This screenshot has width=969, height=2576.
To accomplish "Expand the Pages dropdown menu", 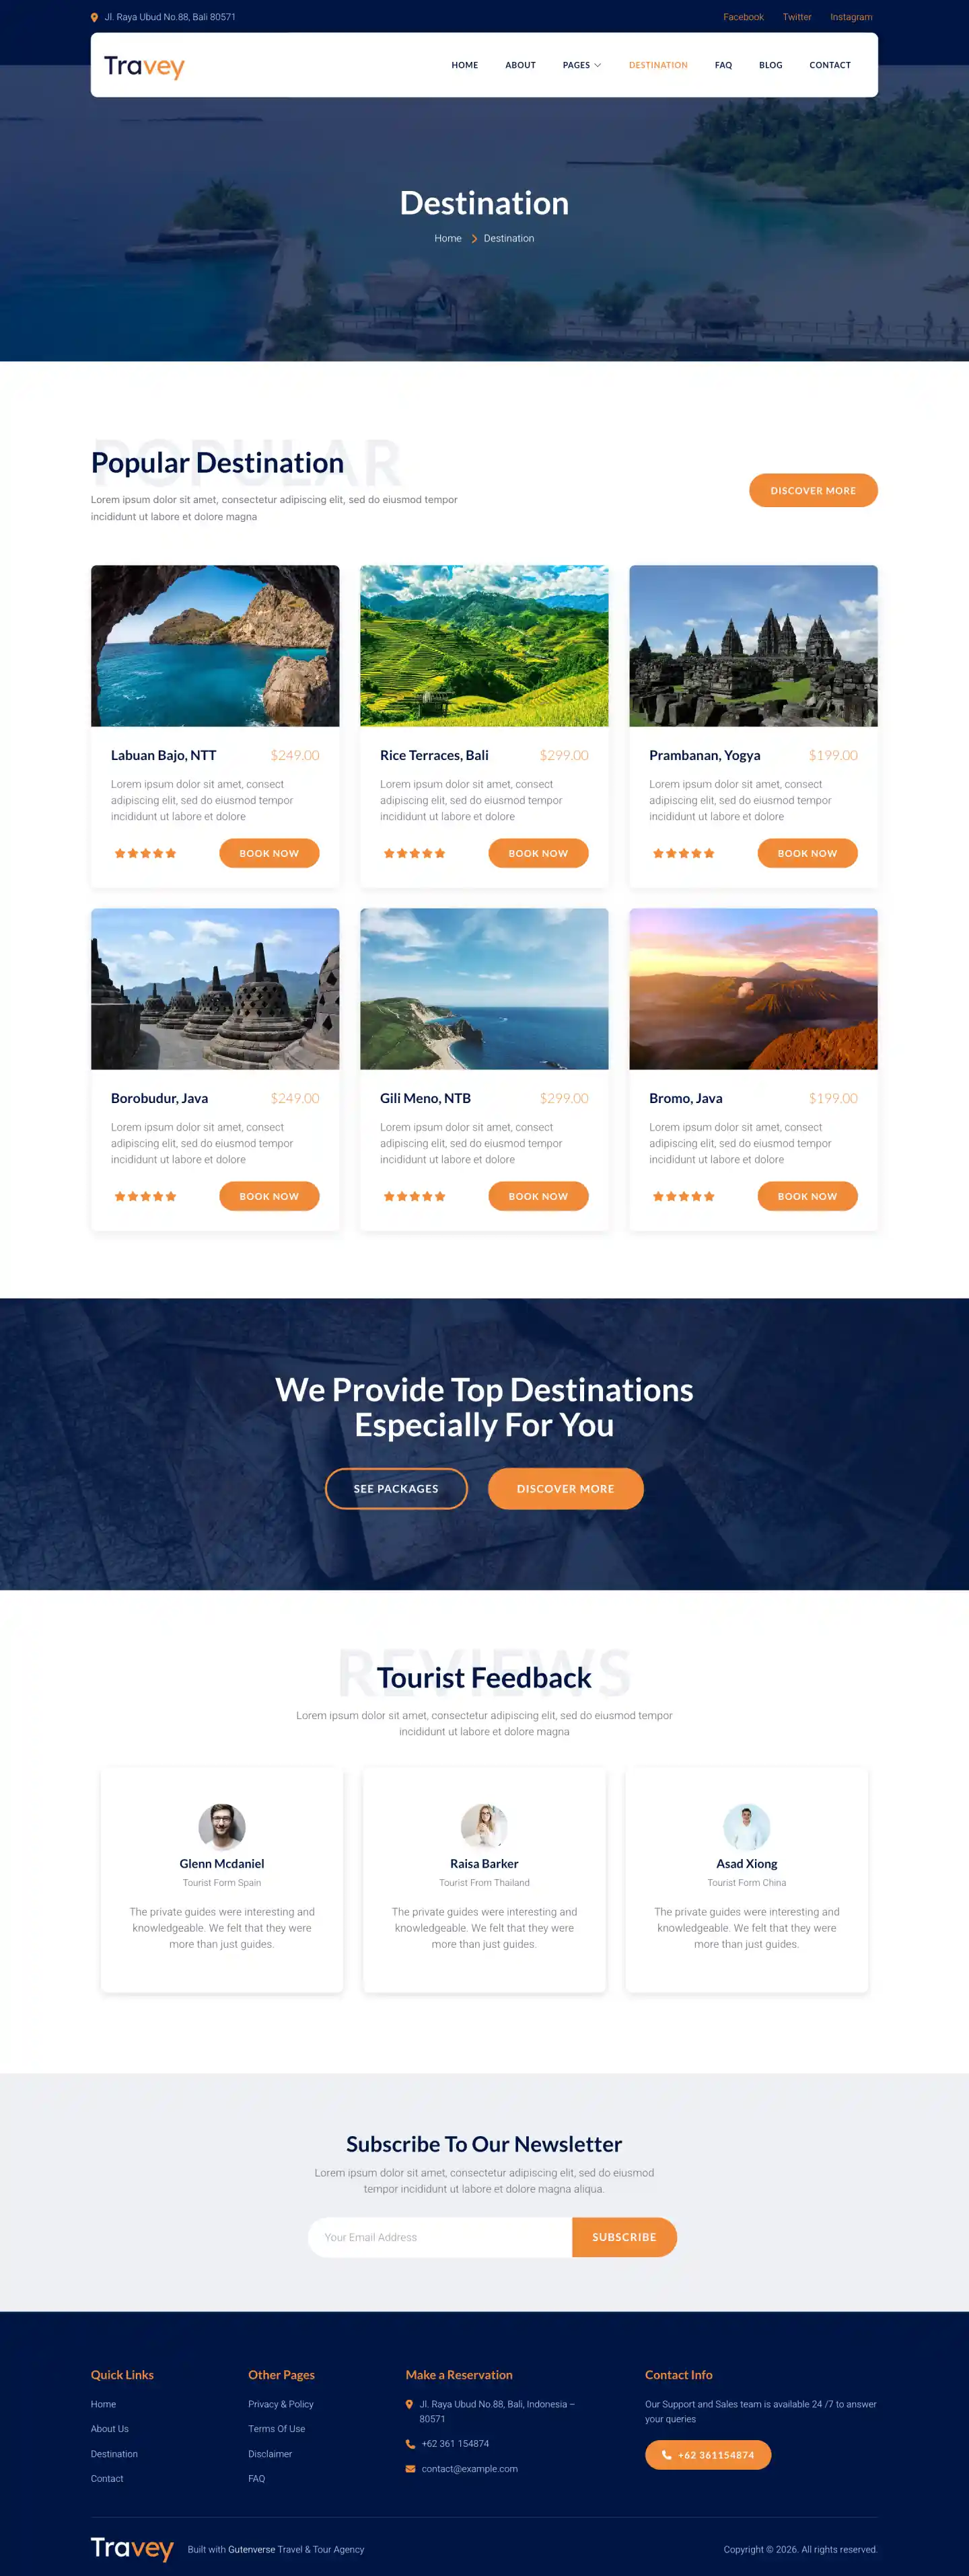I will (582, 65).
